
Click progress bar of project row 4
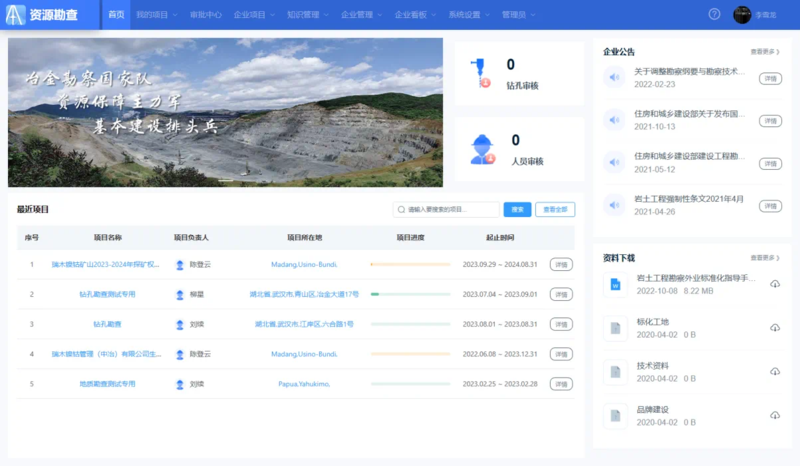[x=411, y=354]
